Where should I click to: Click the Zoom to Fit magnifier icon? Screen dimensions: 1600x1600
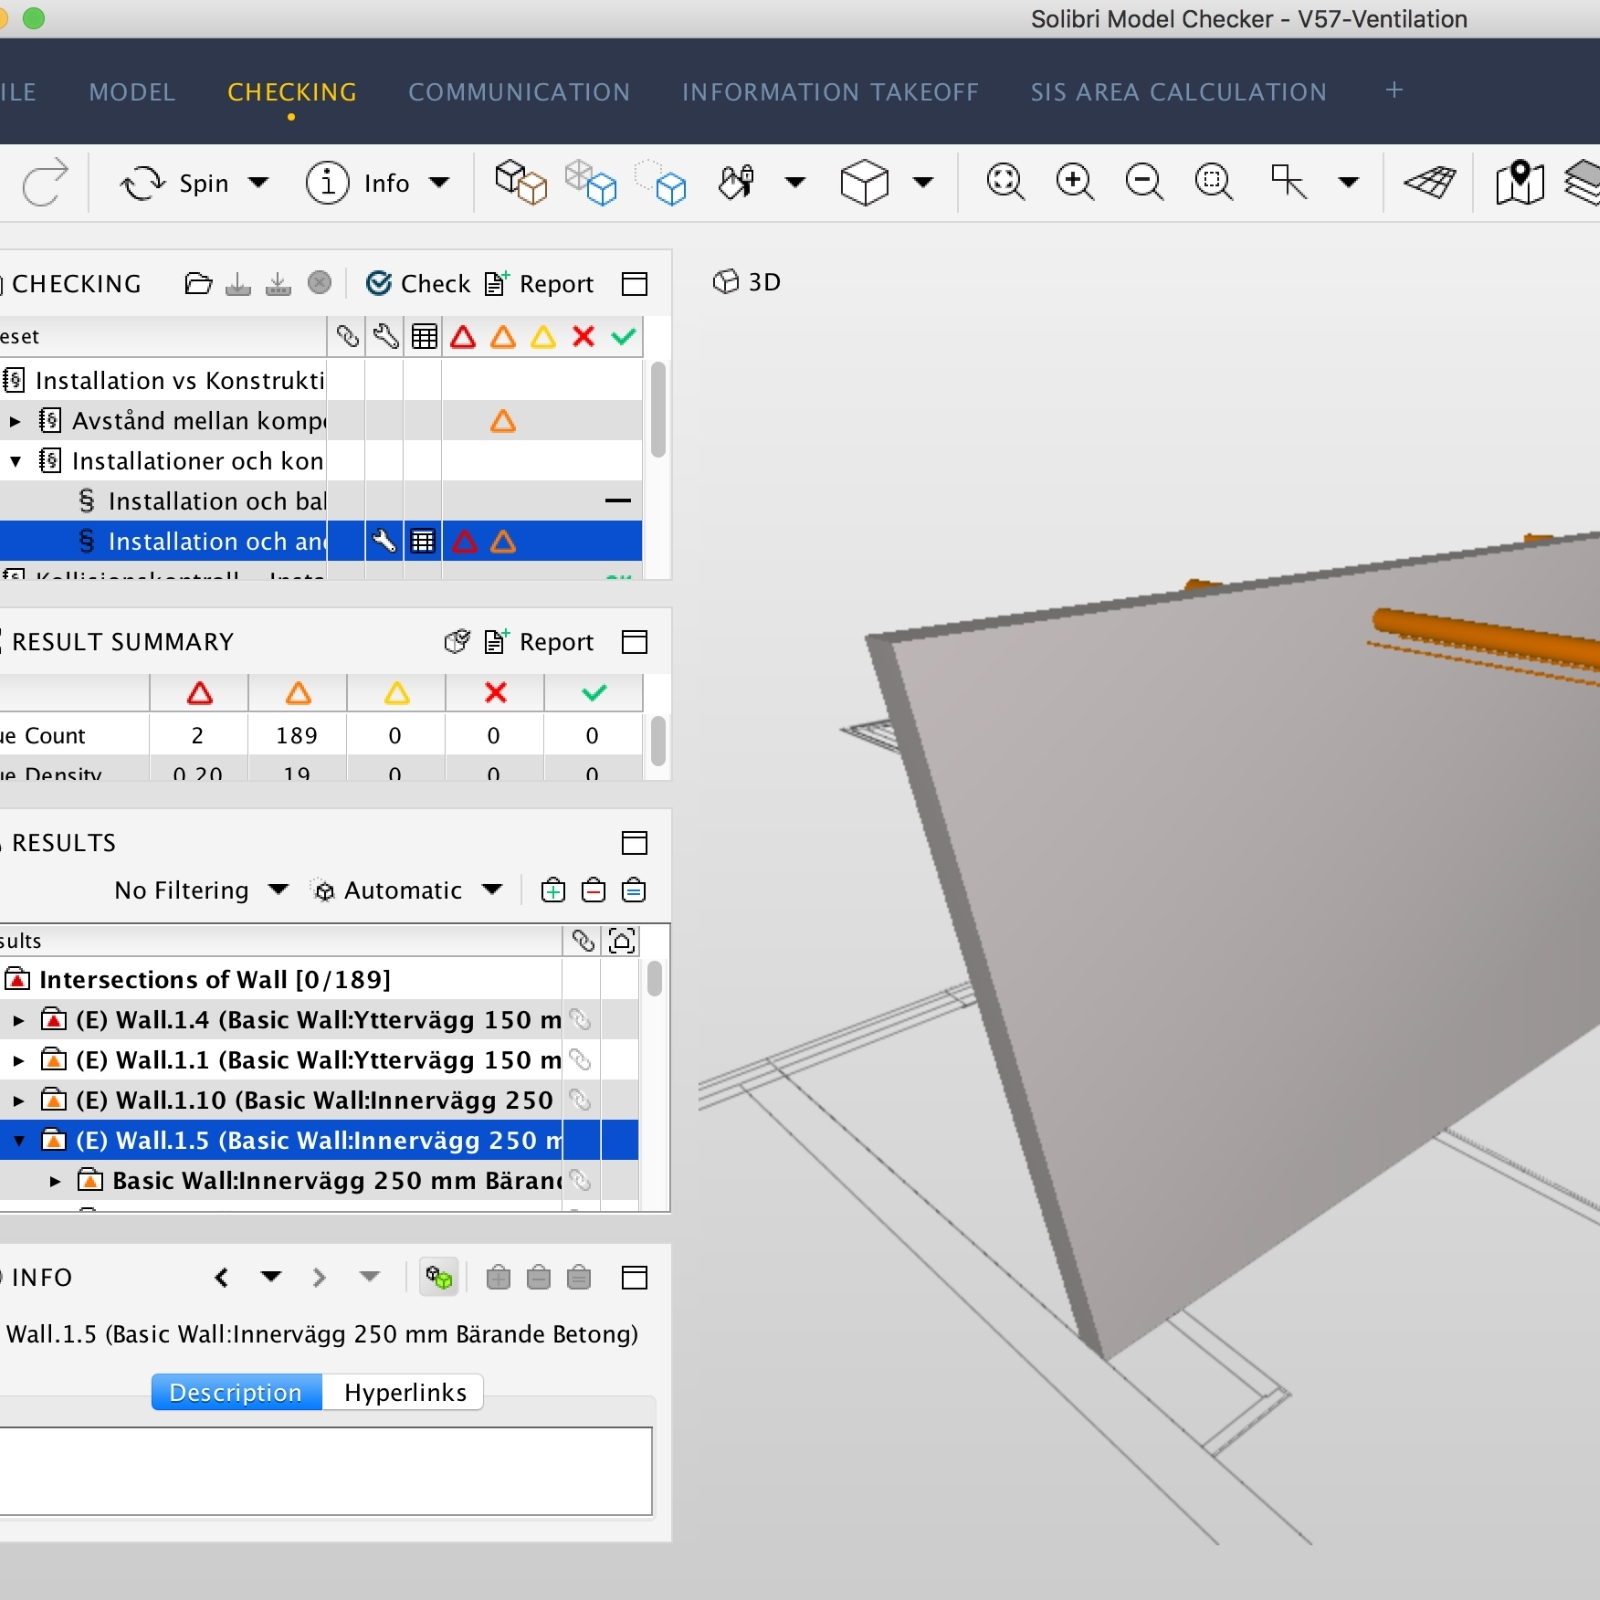(x=1005, y=182)
